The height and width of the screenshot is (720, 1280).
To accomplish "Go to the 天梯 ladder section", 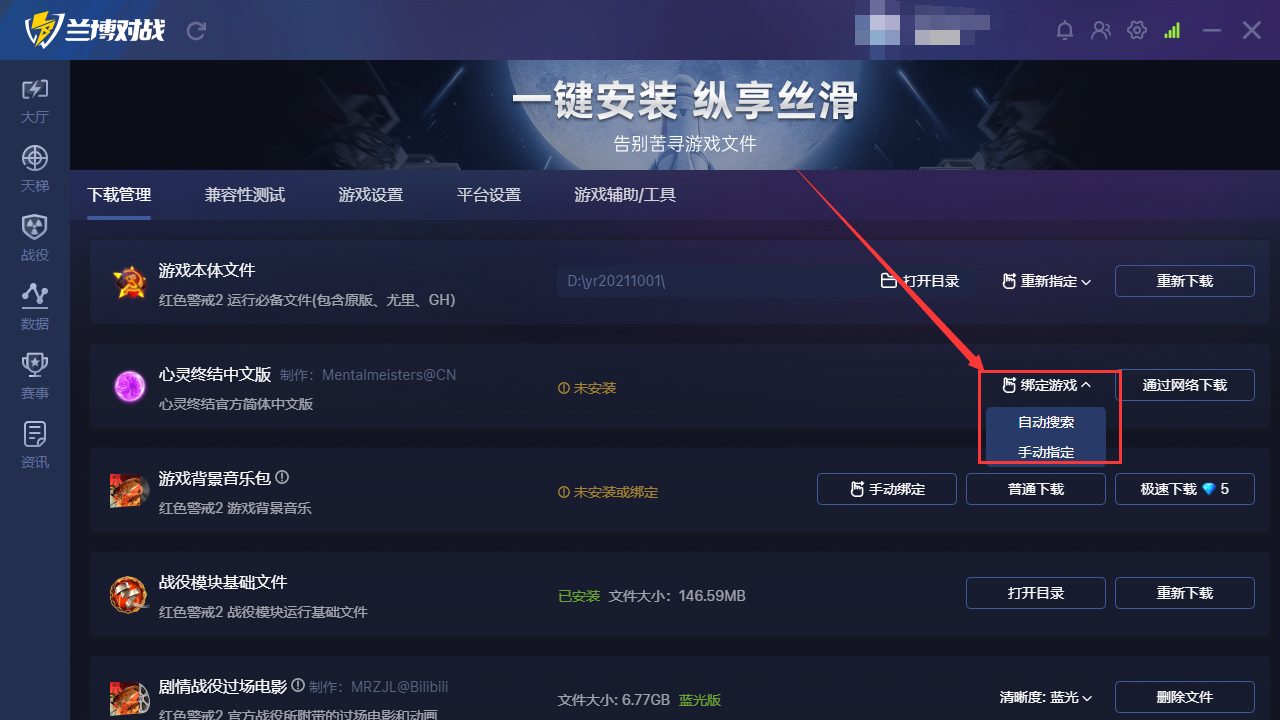I will (x=35, y=170).
